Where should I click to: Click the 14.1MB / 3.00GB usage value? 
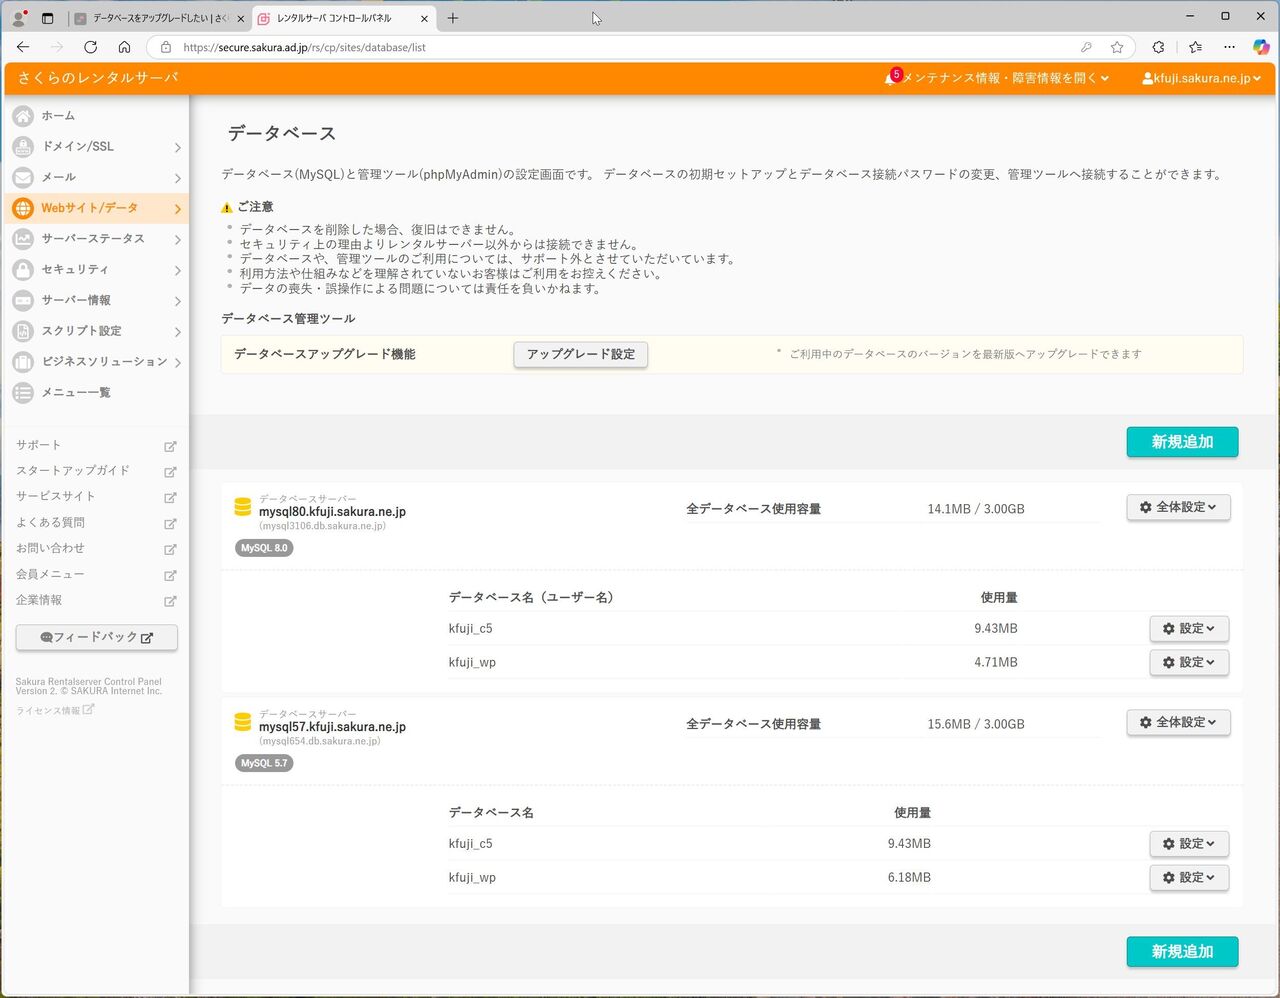click(976, 509)
